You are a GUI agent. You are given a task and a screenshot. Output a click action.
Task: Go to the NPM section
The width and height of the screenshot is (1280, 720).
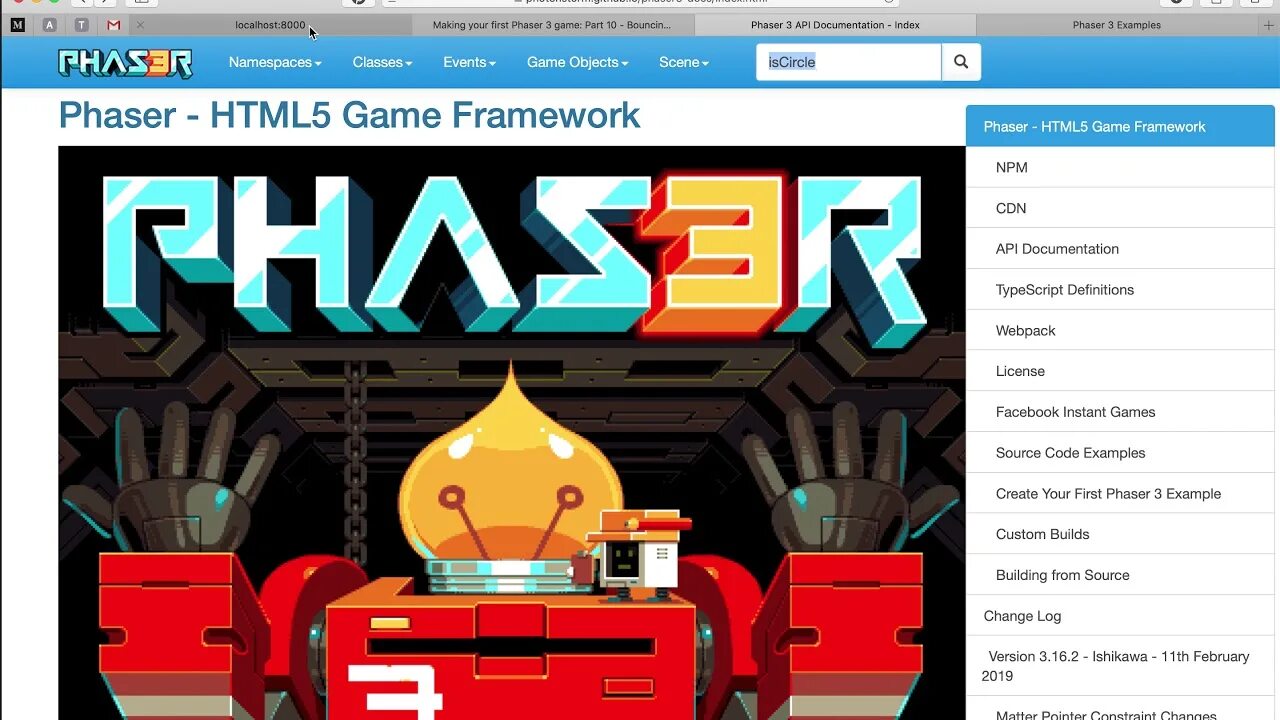[x=1120, y=167]
